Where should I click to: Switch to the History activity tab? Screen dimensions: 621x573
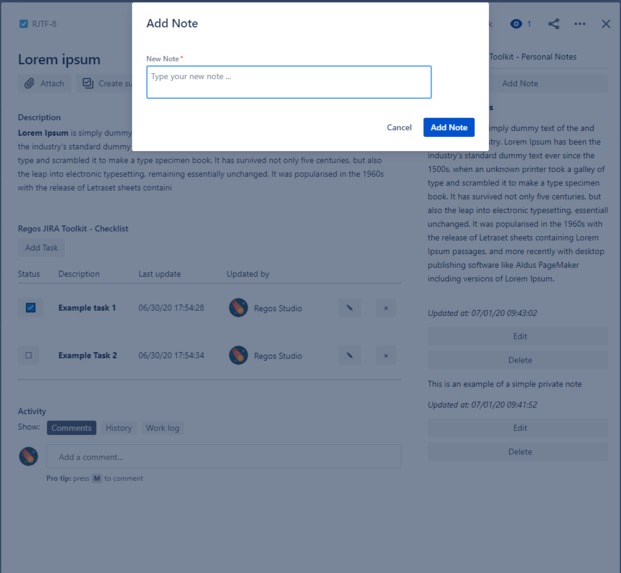click(x=118, y=428)
